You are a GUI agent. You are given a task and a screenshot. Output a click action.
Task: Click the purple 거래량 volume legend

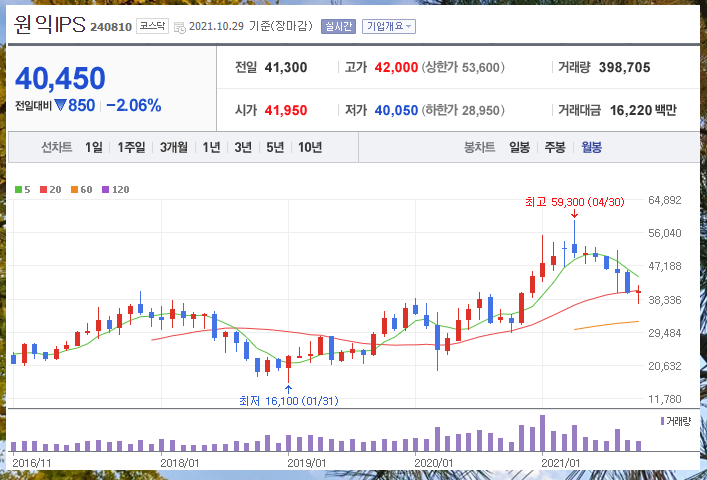(675, 421)
